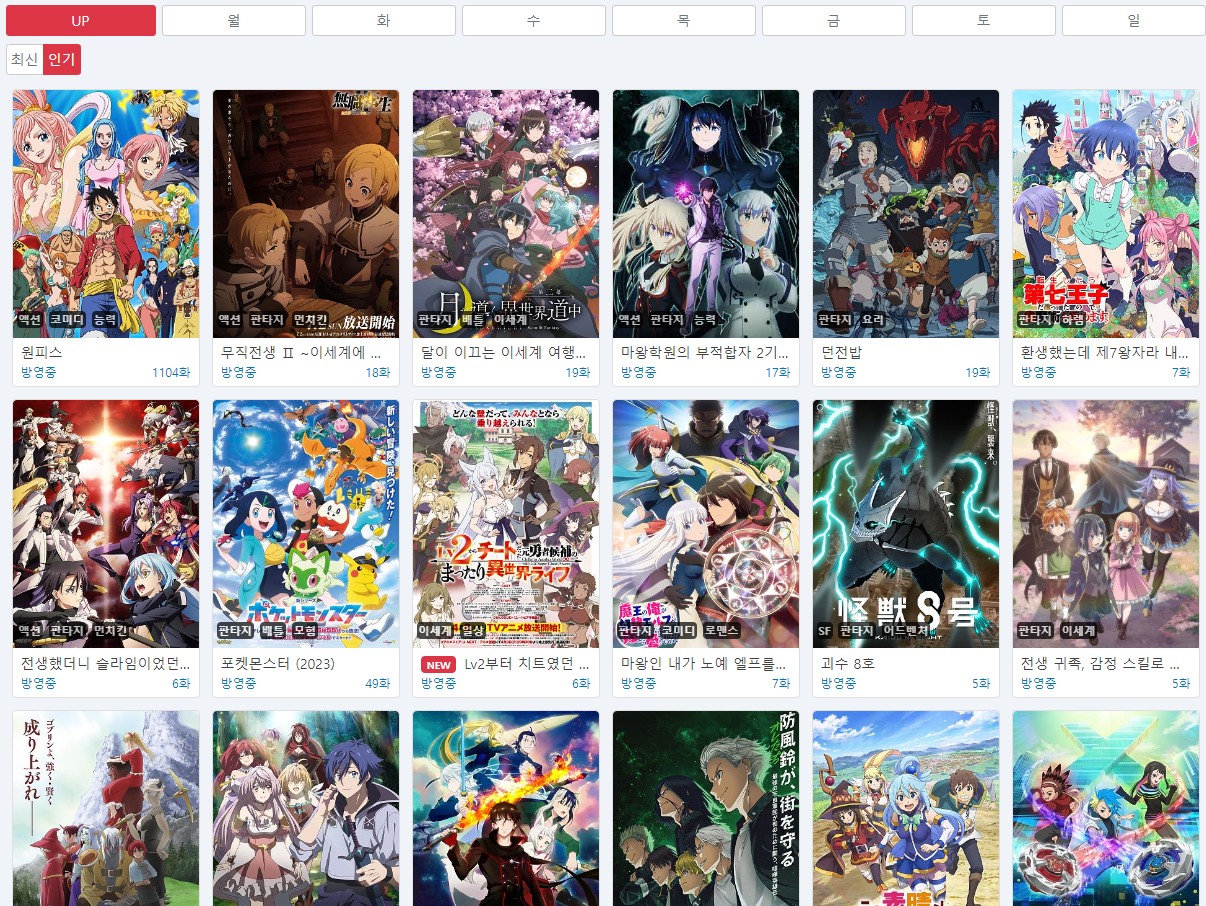Open the 목 (Thursday) tab

(684, 20)
